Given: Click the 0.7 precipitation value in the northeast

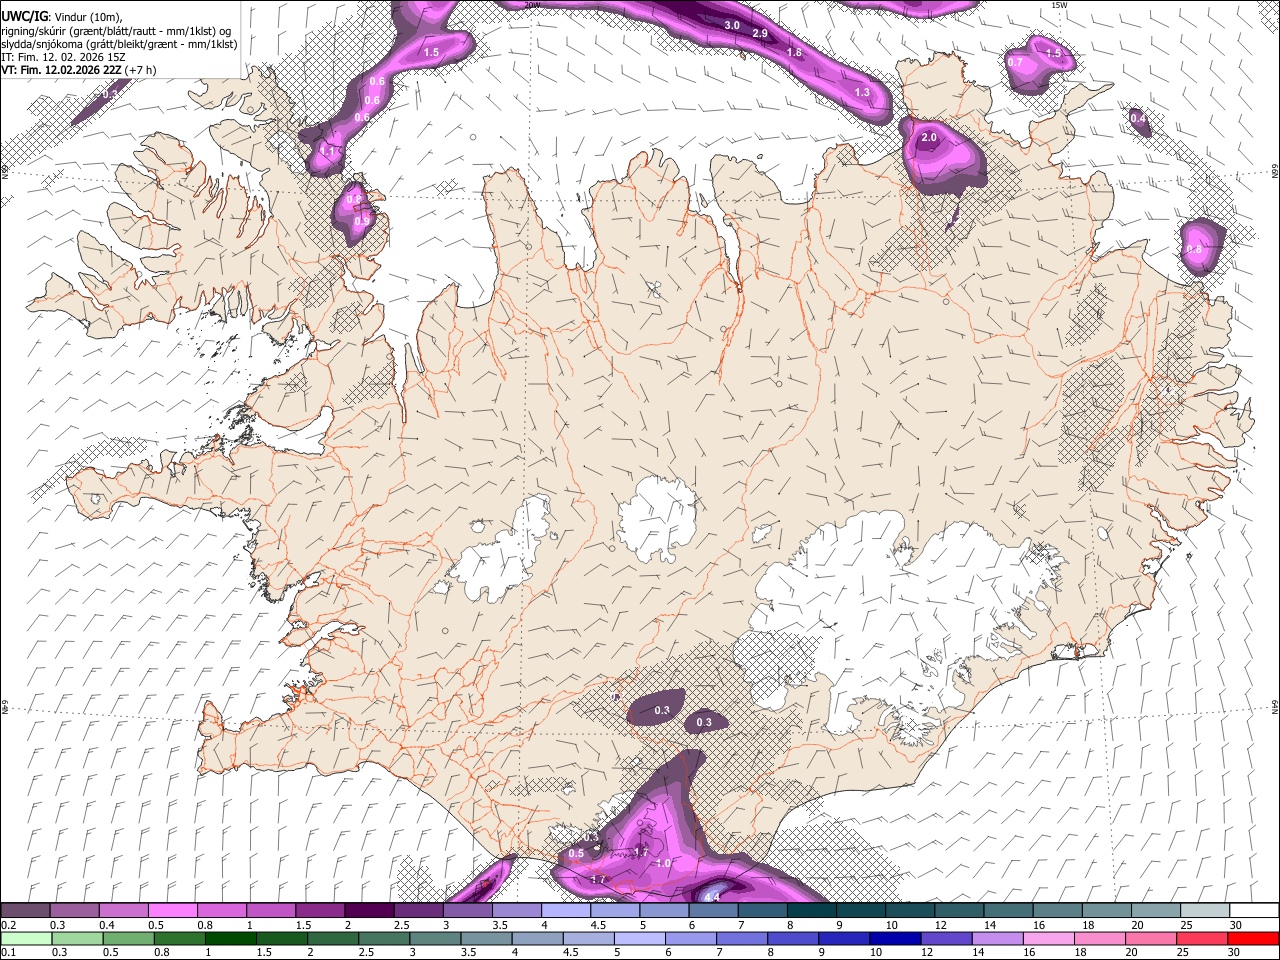Looking at the screenshot, I should pyautogui.click(x=1016, y=62).
